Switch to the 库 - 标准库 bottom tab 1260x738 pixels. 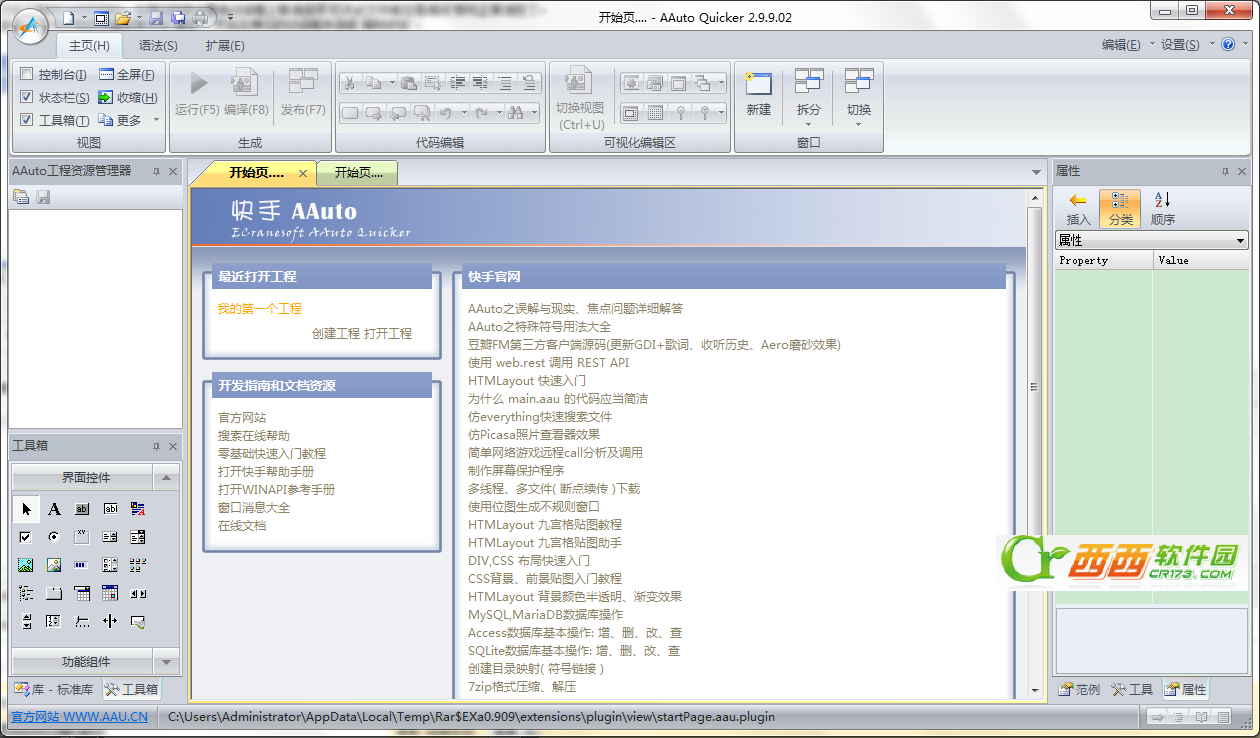coord(55,689)
